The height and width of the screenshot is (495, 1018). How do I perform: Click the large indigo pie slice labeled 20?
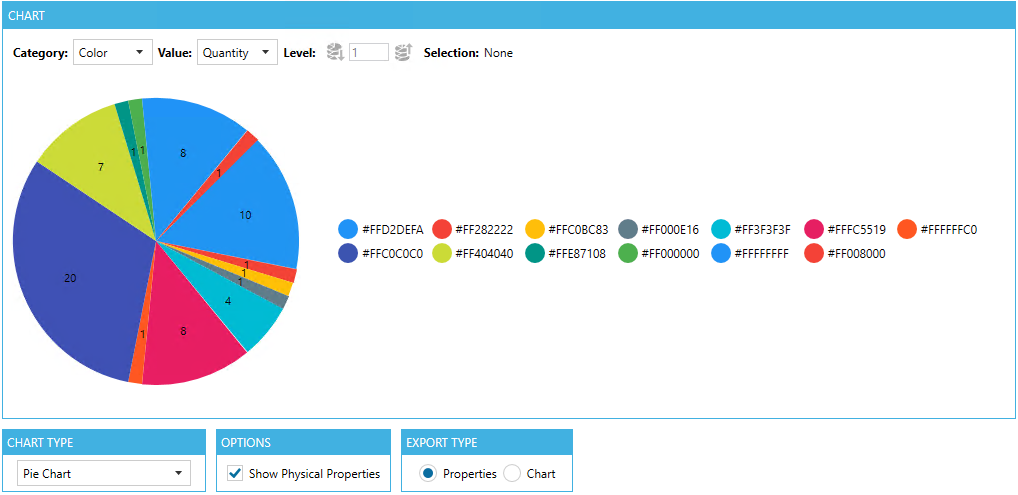(x=75, y=285)
